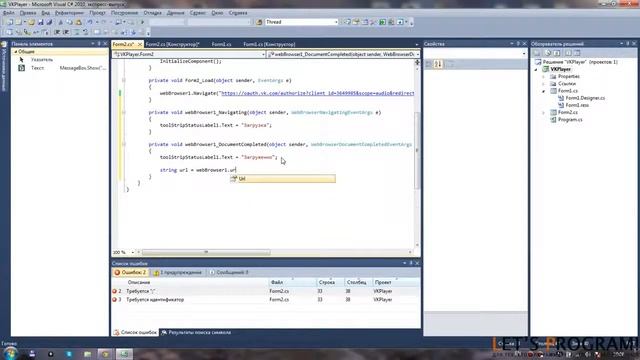
Task: Click the Categorized view icon in Properties panel
Action: click(x=429, y=64)
